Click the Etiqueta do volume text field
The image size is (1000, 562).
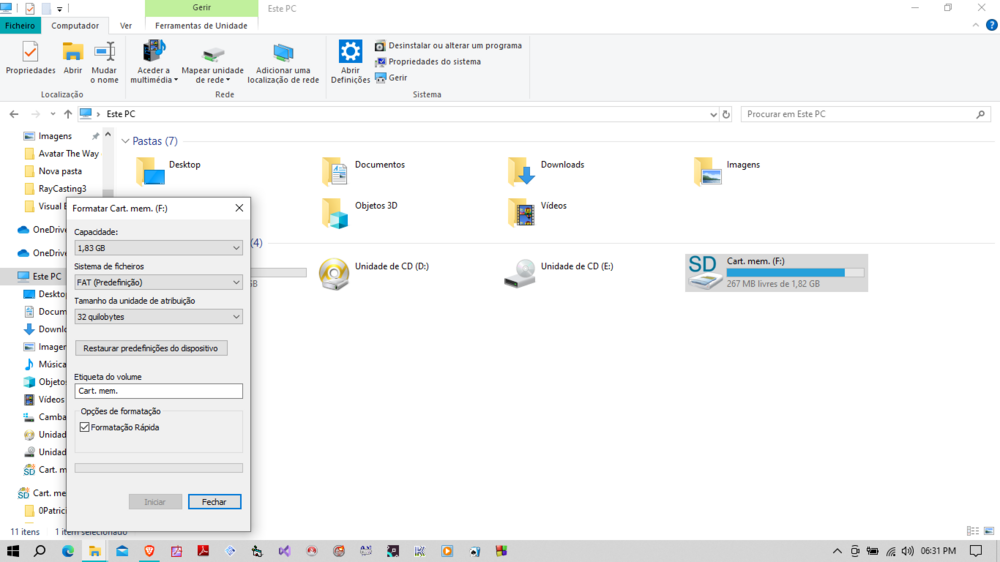pos(158,391)
